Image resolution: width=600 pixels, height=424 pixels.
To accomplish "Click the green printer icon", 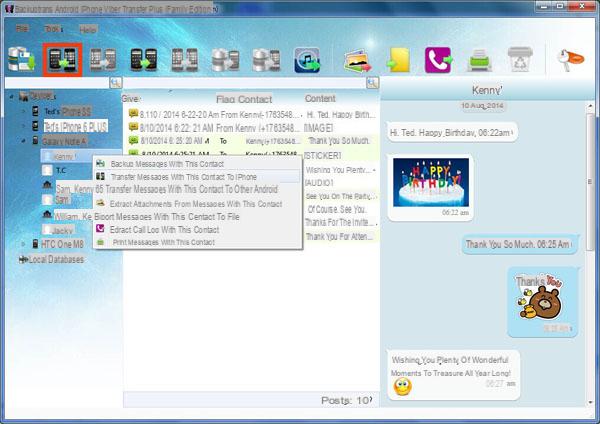I will (479, 60).
